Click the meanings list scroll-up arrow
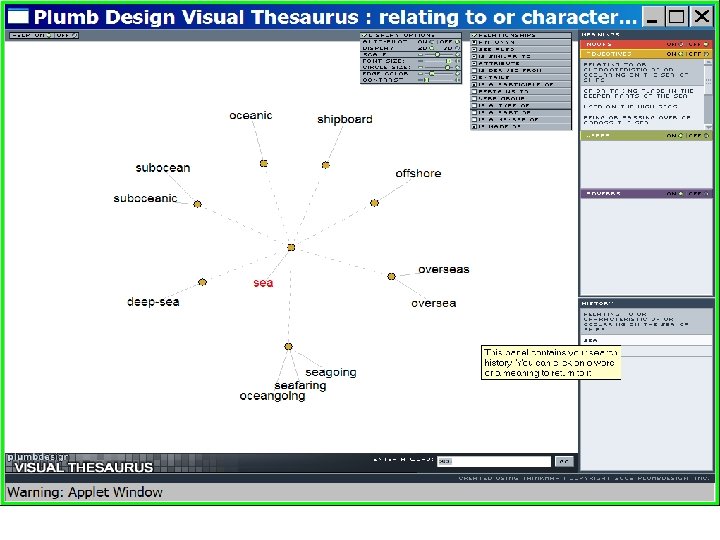The image size is (720, 540). point(709,62)
